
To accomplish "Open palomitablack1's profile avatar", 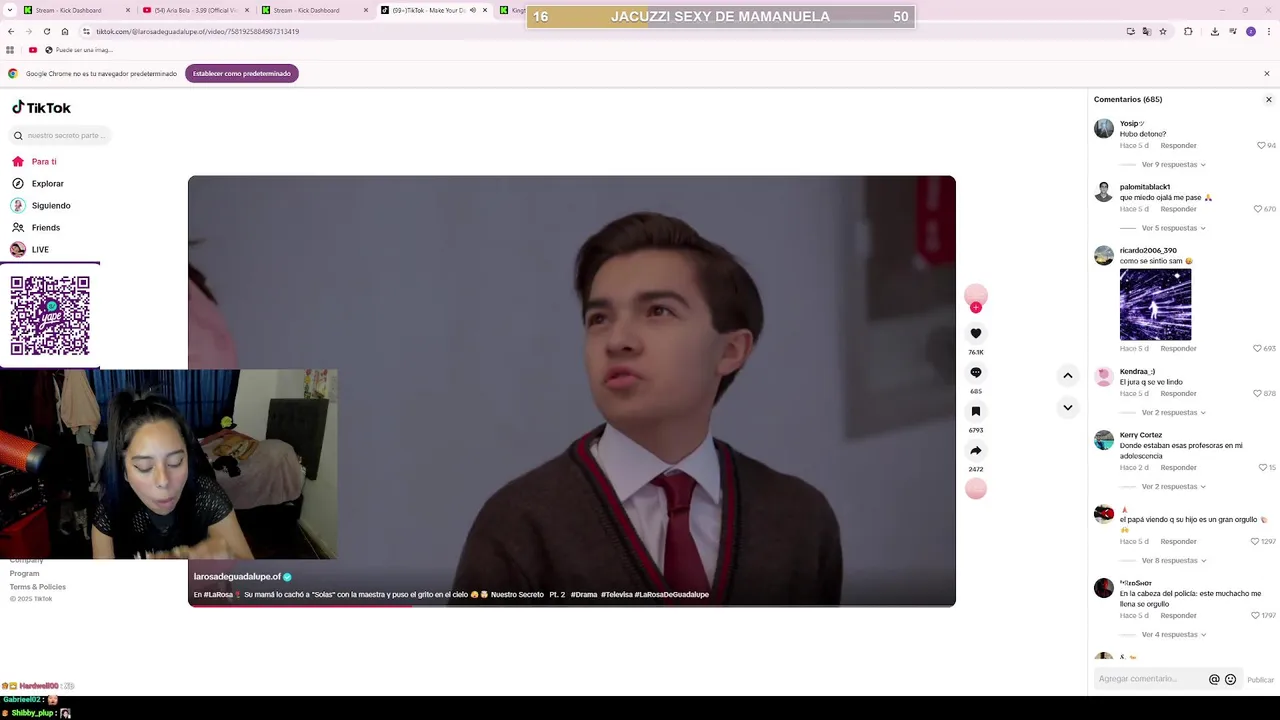I will 1104,192.
